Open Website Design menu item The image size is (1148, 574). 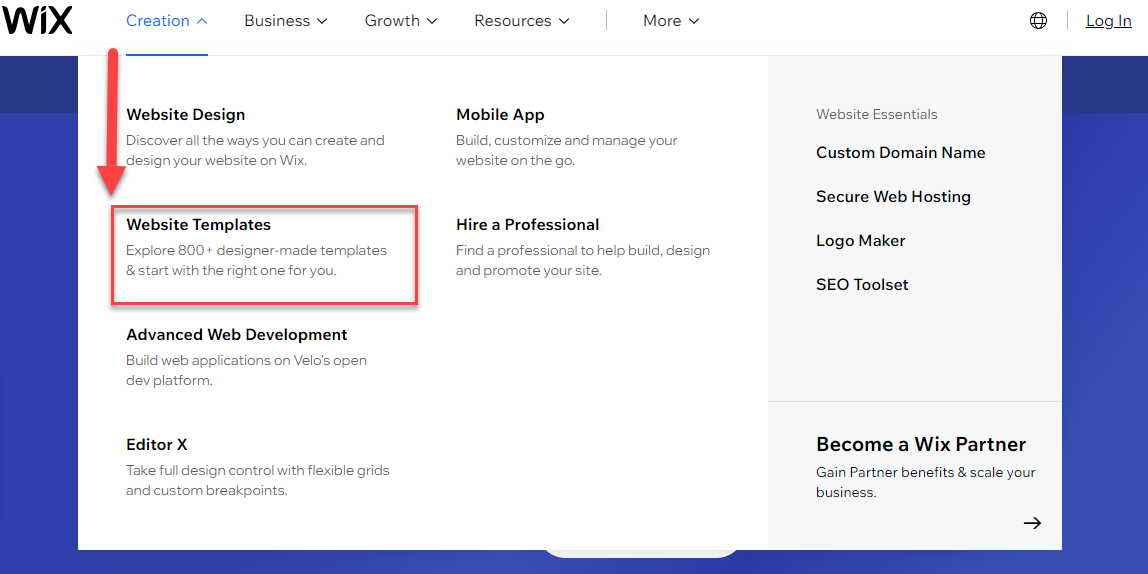[185, 115]
